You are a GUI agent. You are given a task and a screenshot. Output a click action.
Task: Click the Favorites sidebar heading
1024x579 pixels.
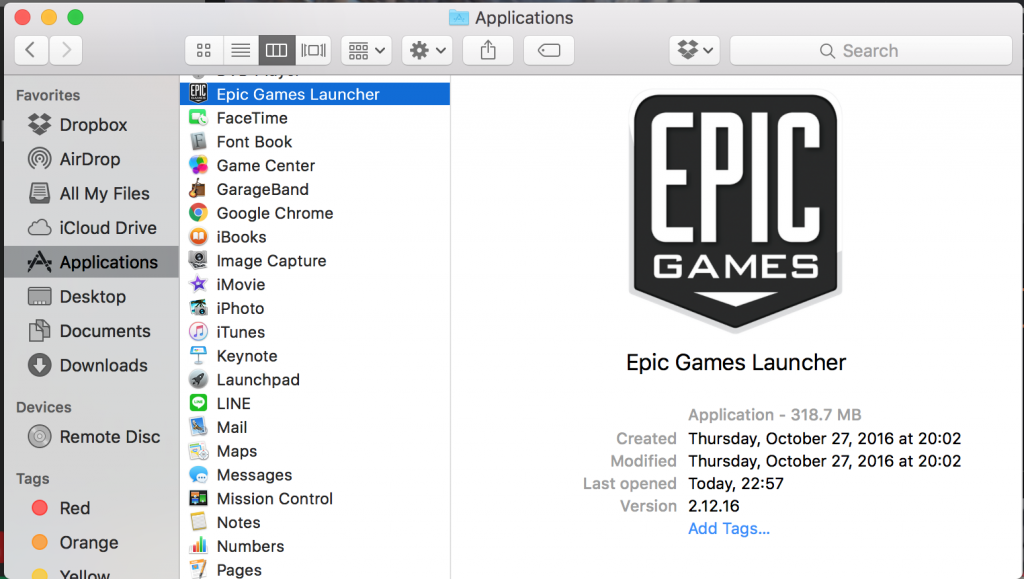pos(48,95)
